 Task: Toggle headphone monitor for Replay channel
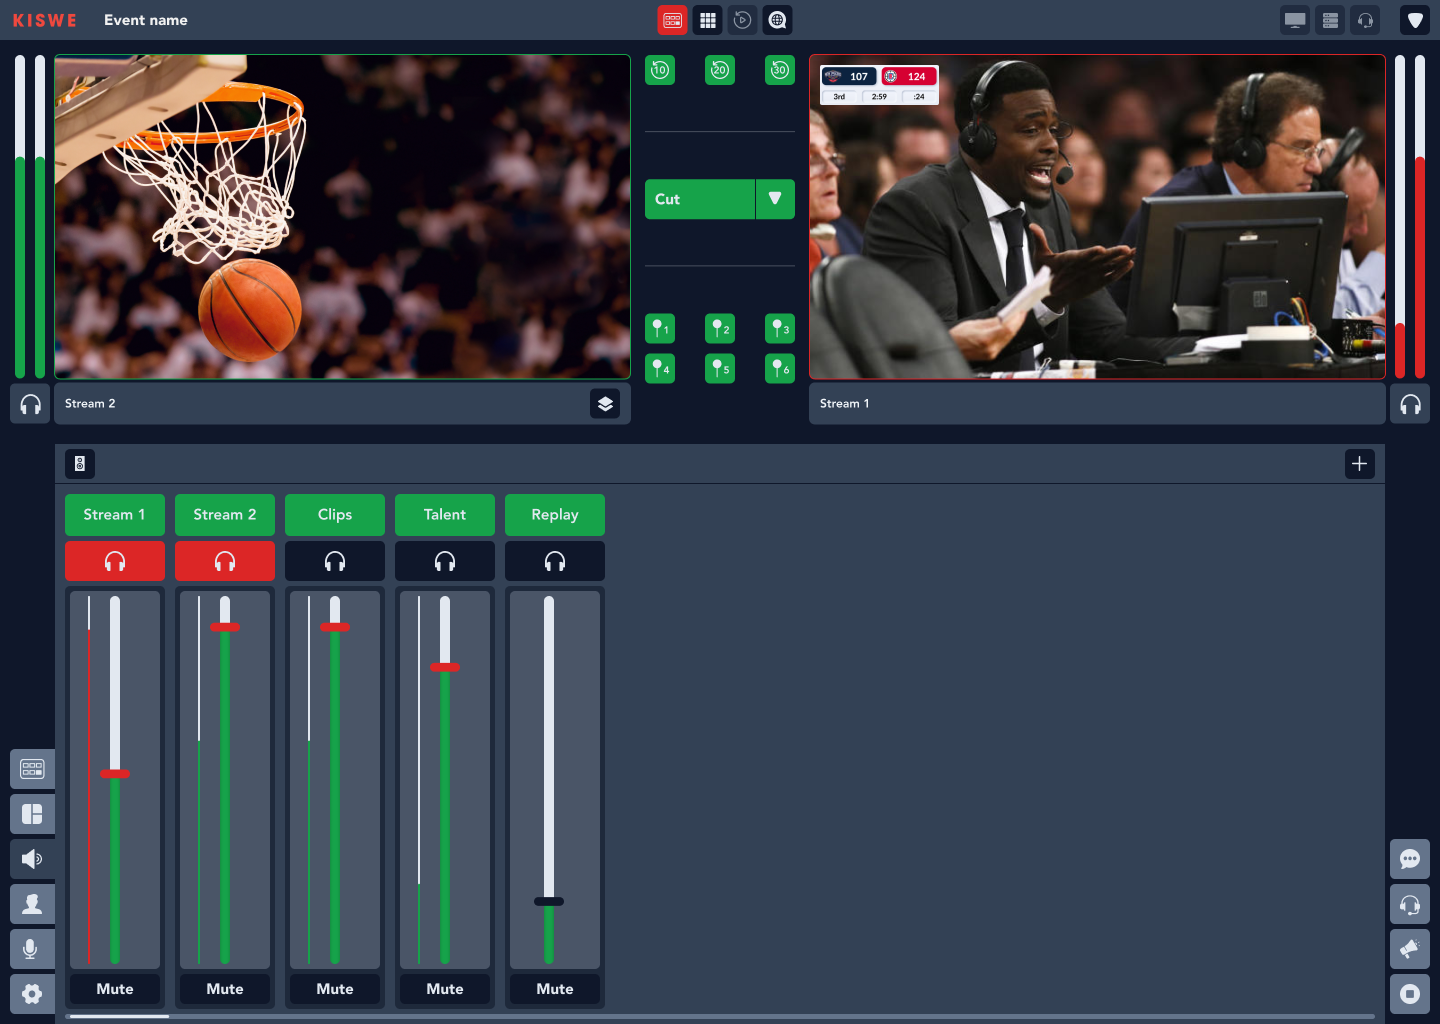tap(555, 561)
